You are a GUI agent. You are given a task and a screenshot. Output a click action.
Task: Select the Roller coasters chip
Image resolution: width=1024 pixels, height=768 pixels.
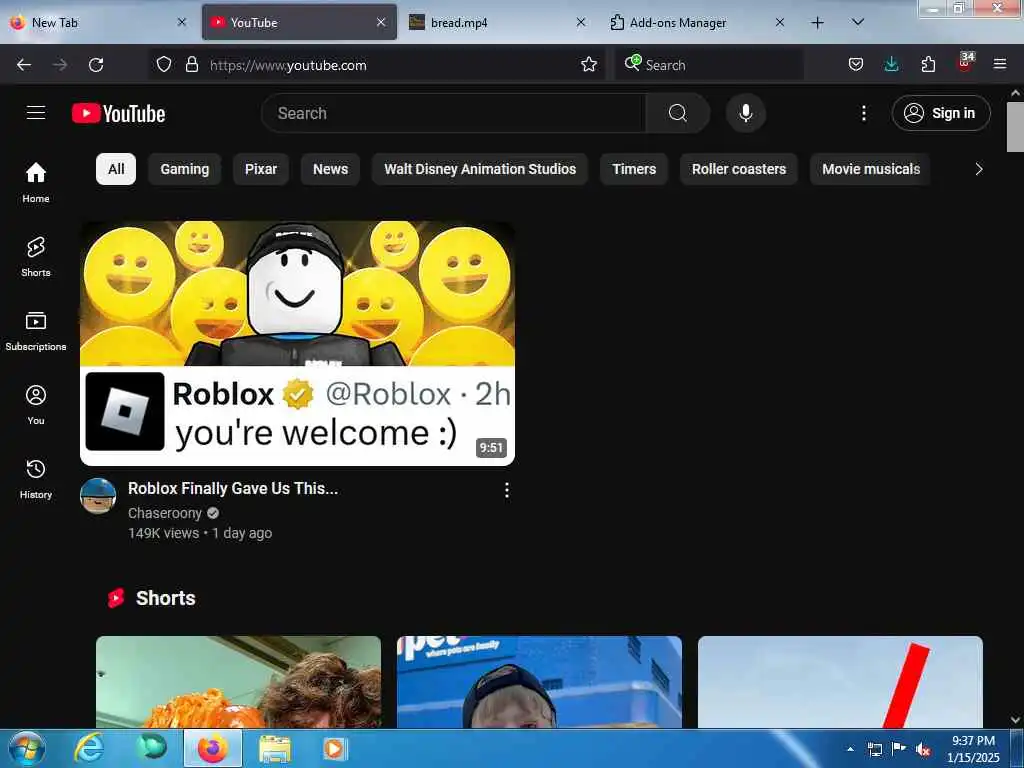coord(739,169)
